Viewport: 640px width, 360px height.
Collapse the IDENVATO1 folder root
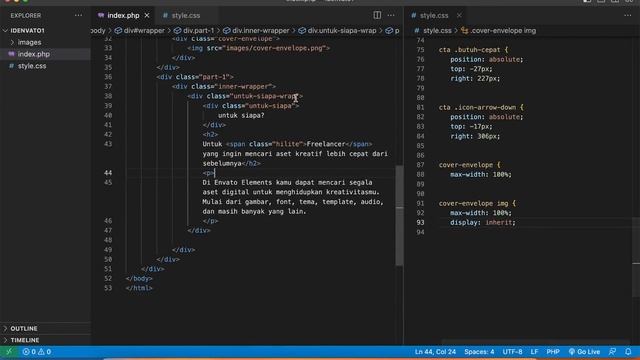click(27, 31)
